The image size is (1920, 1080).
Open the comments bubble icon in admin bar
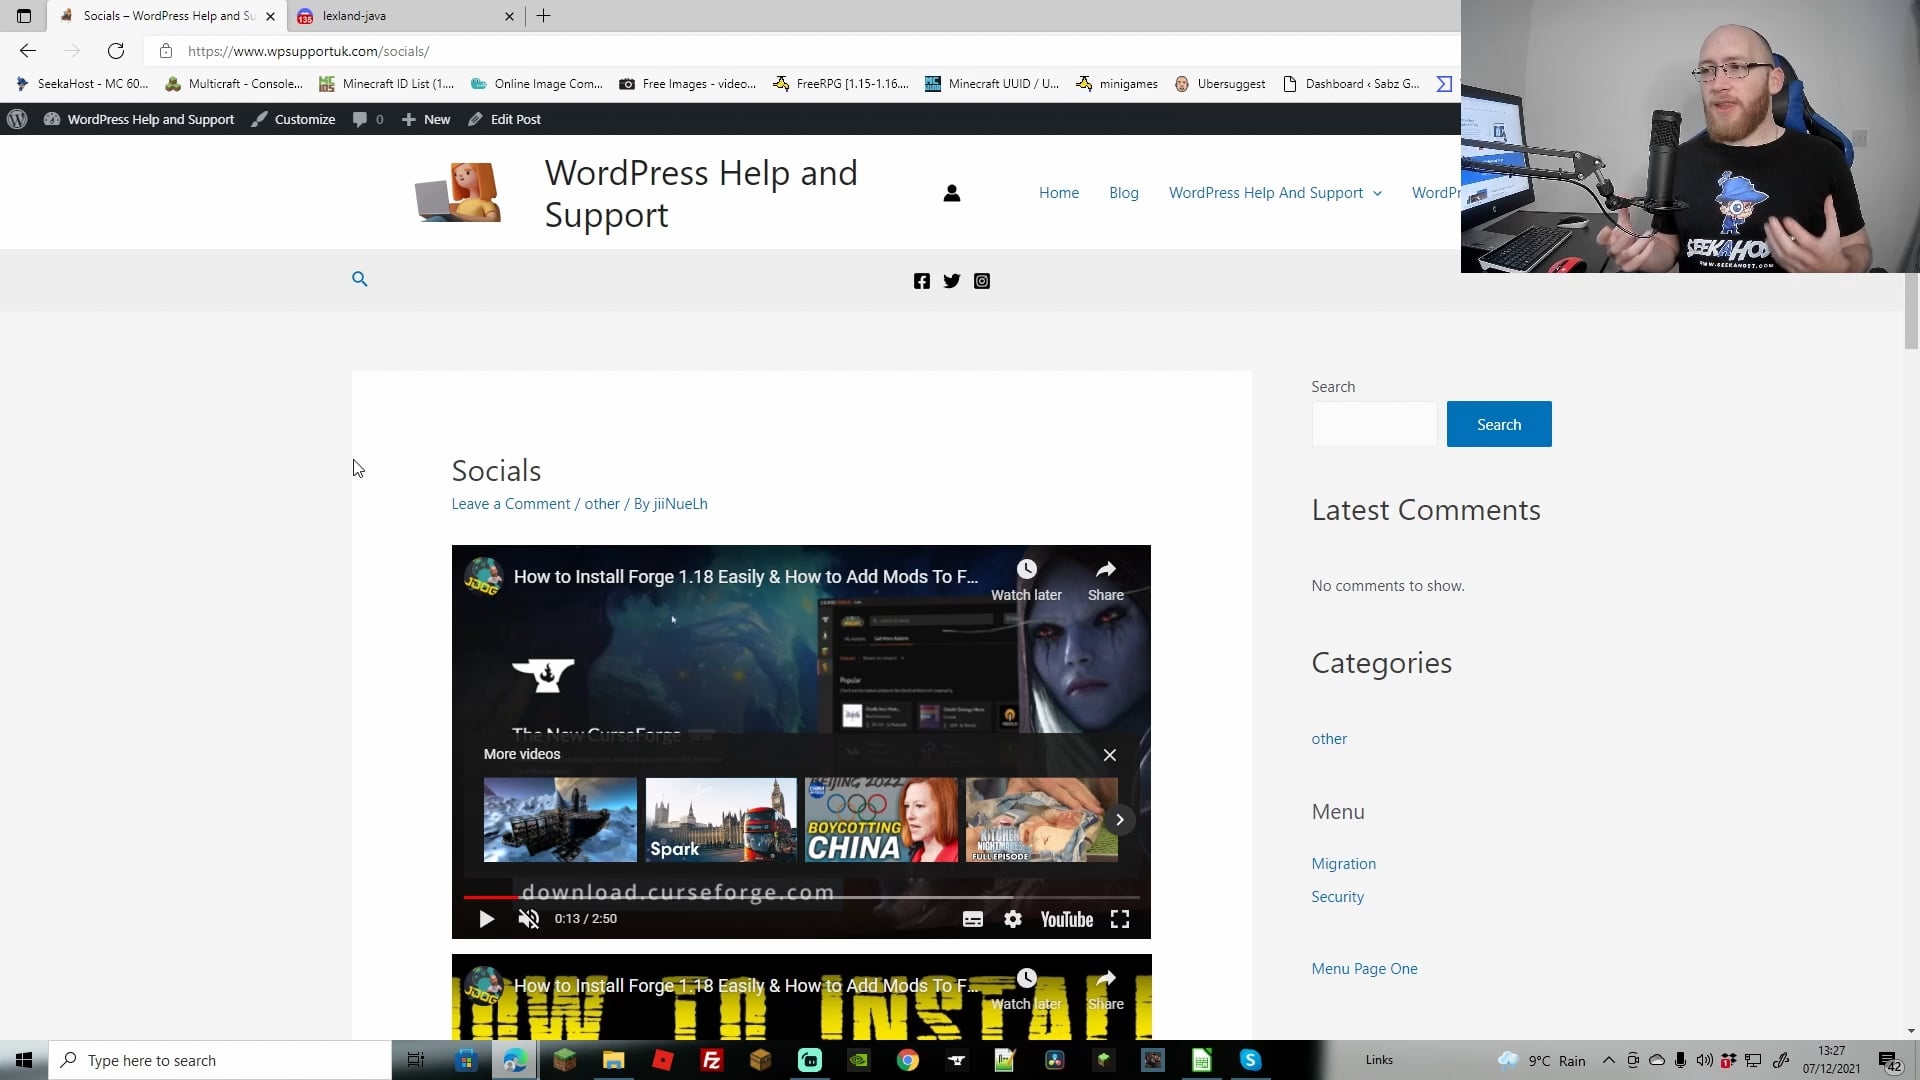tap(360, 119)
